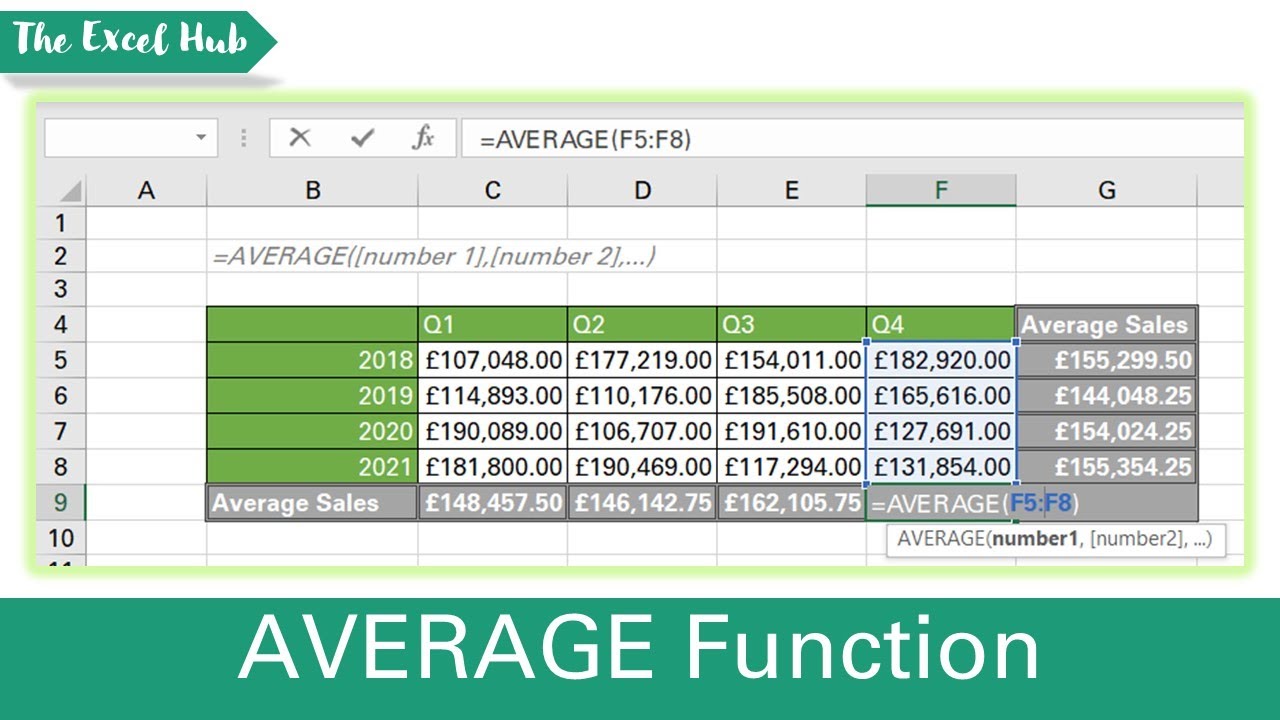The width and height of the screenshot is (1280, 720).
Task: Select cell with £190,089.00
Action: coord(493,431)
